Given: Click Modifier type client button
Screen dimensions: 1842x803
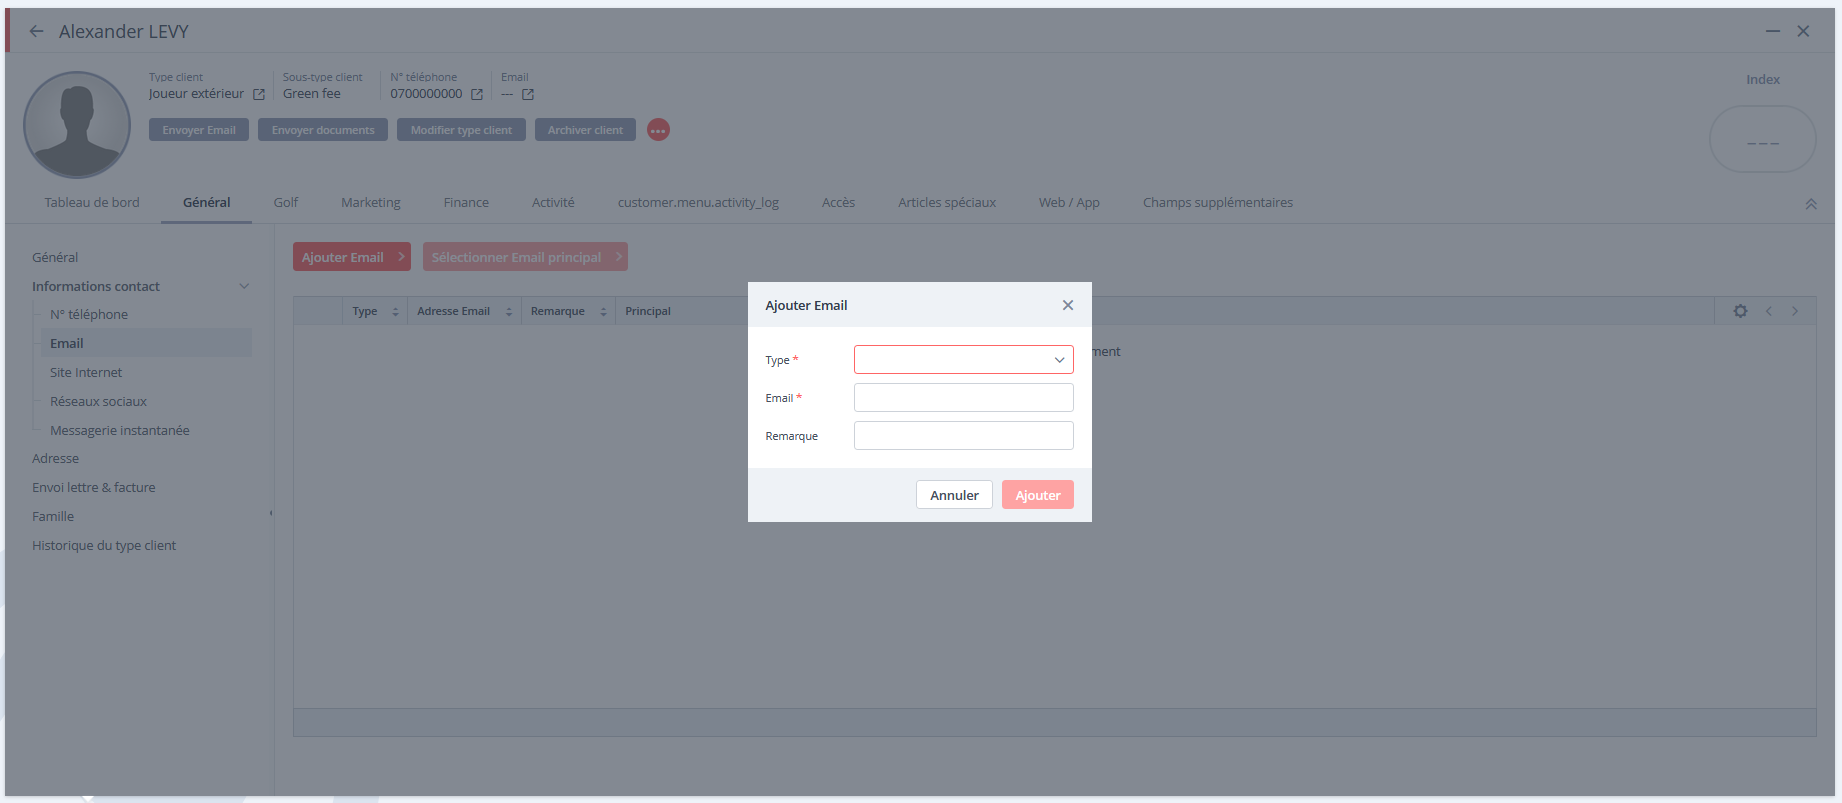Looking at the screenshot, I should (x=461, y=130).
